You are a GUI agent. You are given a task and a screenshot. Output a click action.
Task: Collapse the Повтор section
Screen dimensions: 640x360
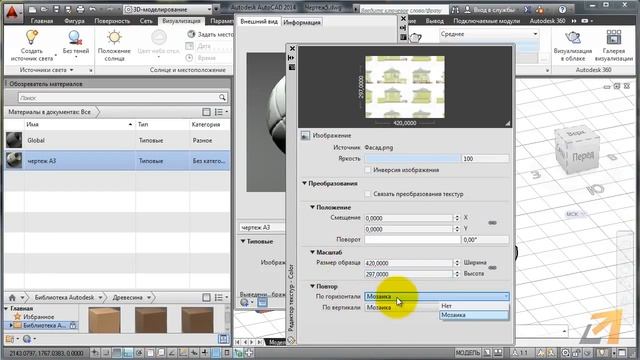tap(312, 286)
